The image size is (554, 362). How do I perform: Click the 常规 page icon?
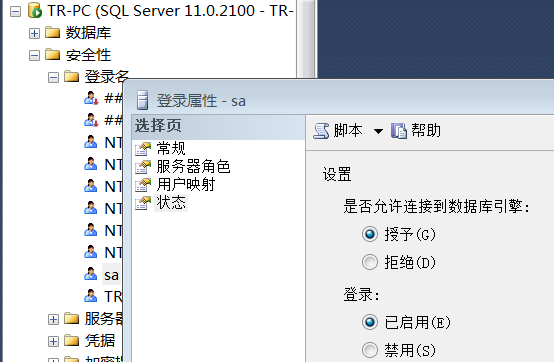143,149
